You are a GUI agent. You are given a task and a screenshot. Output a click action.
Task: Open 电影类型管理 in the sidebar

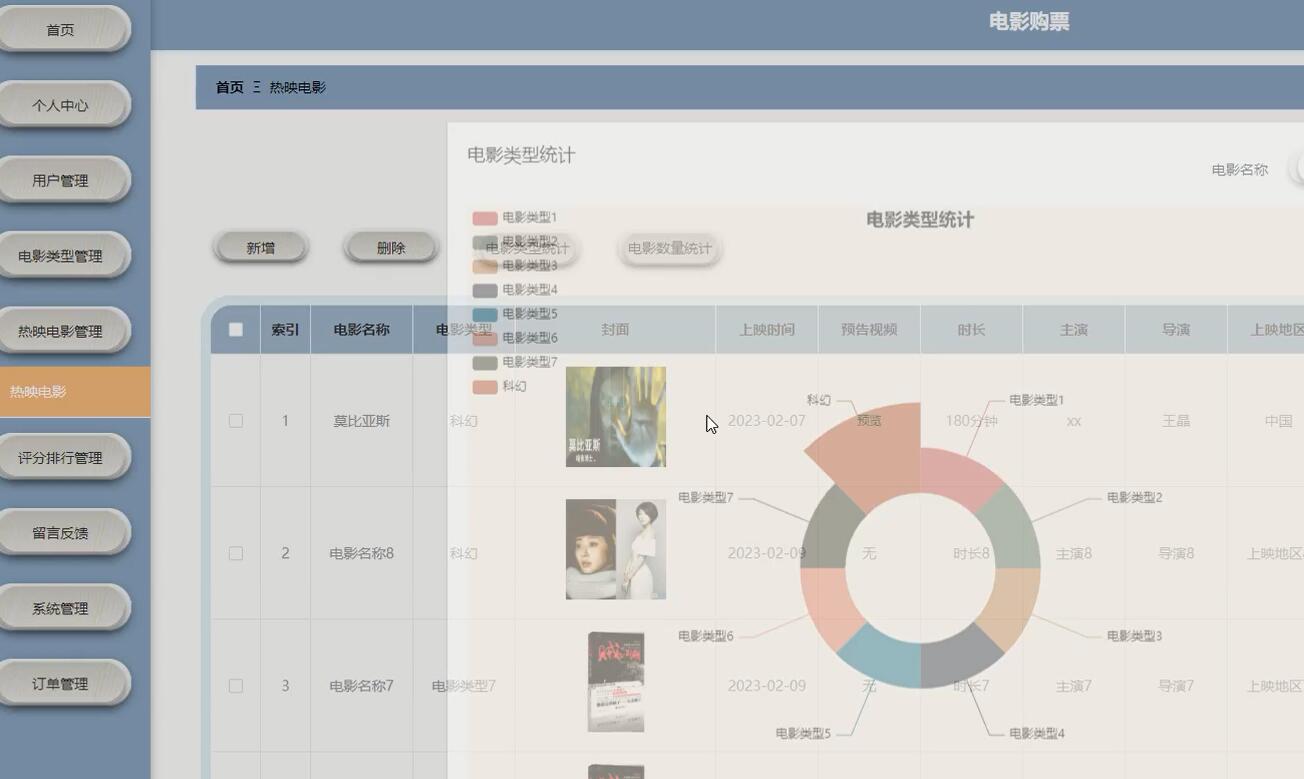click(x=61, y=256)
